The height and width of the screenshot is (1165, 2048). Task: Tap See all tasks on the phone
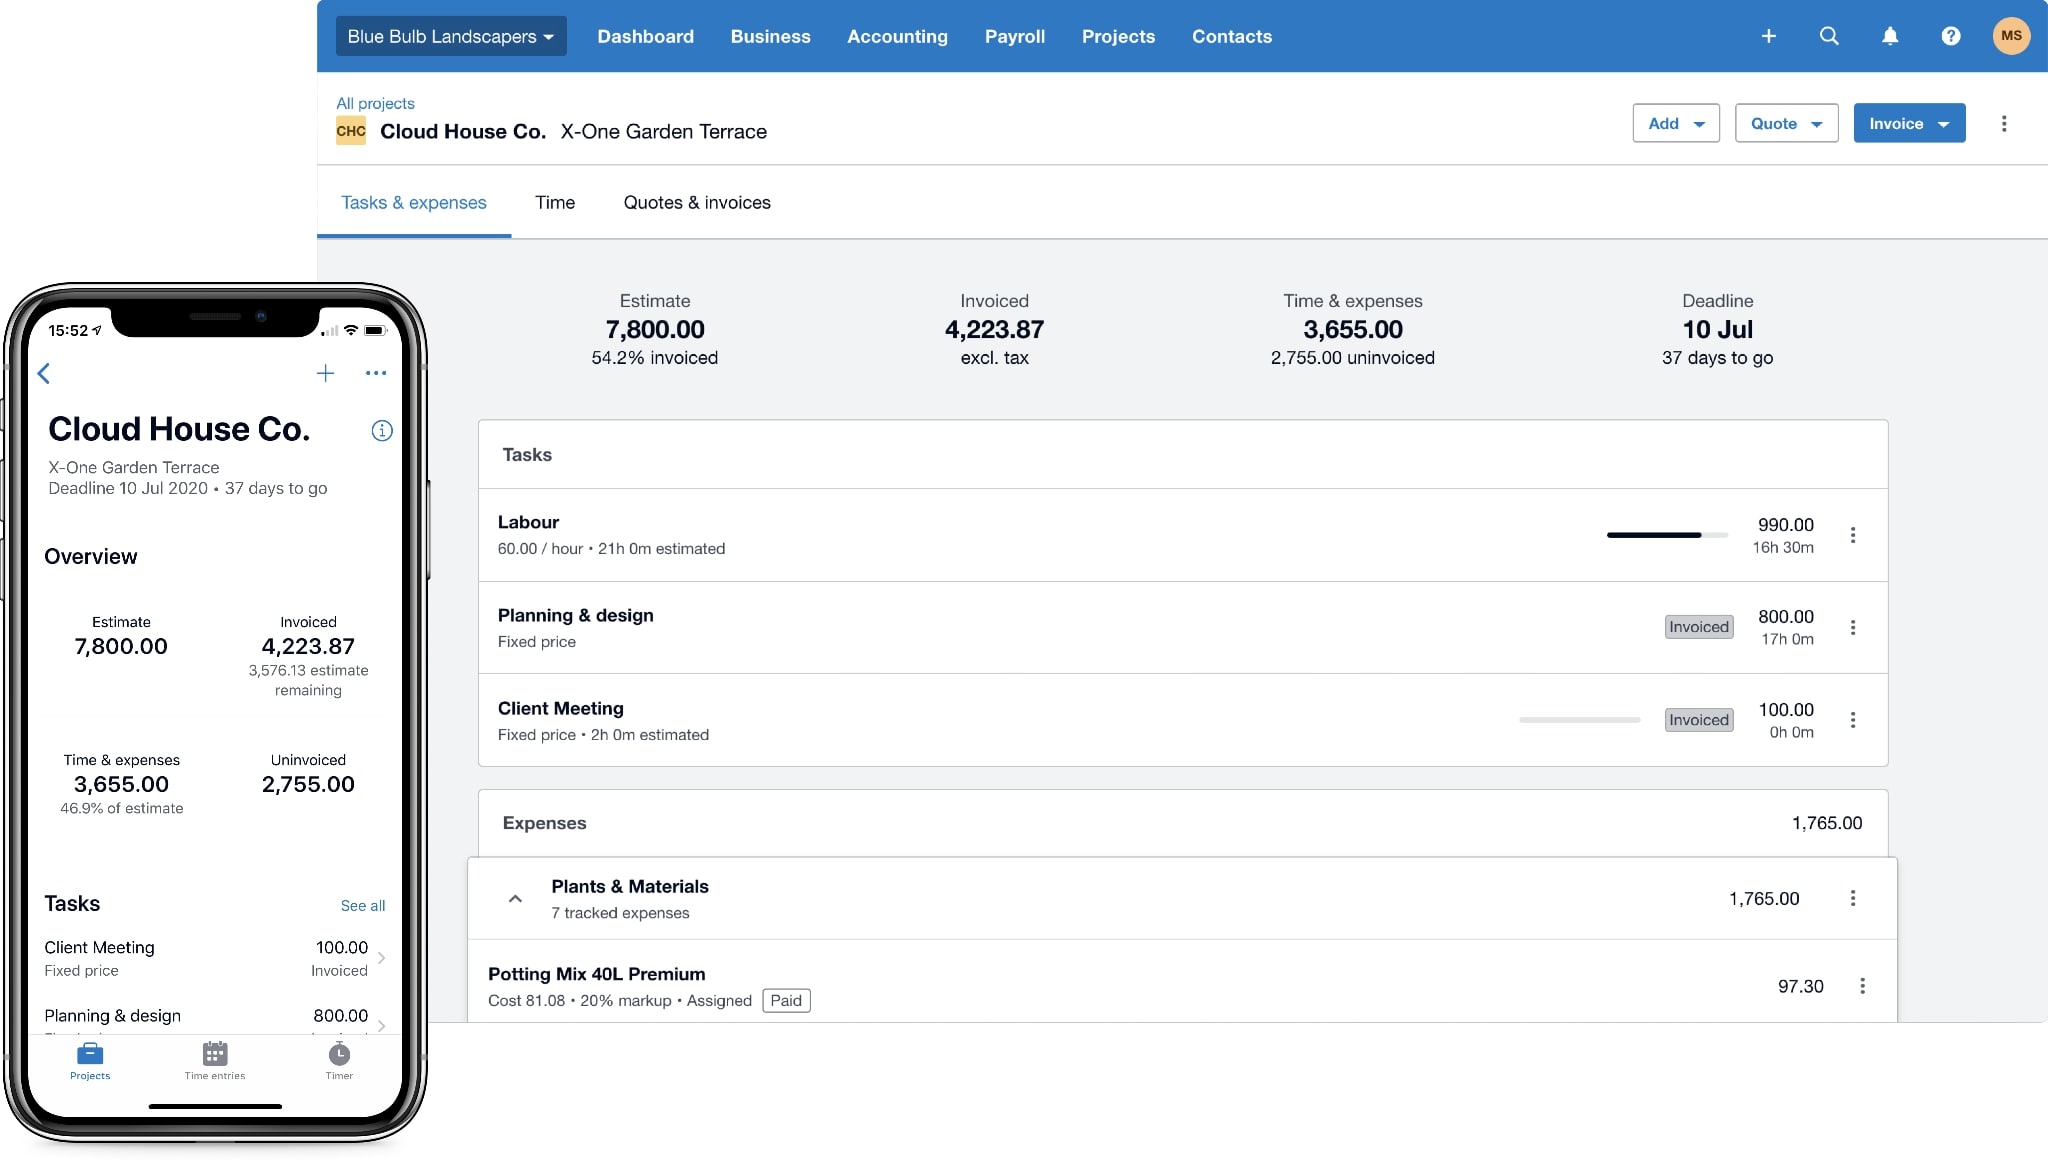[362, 905]
